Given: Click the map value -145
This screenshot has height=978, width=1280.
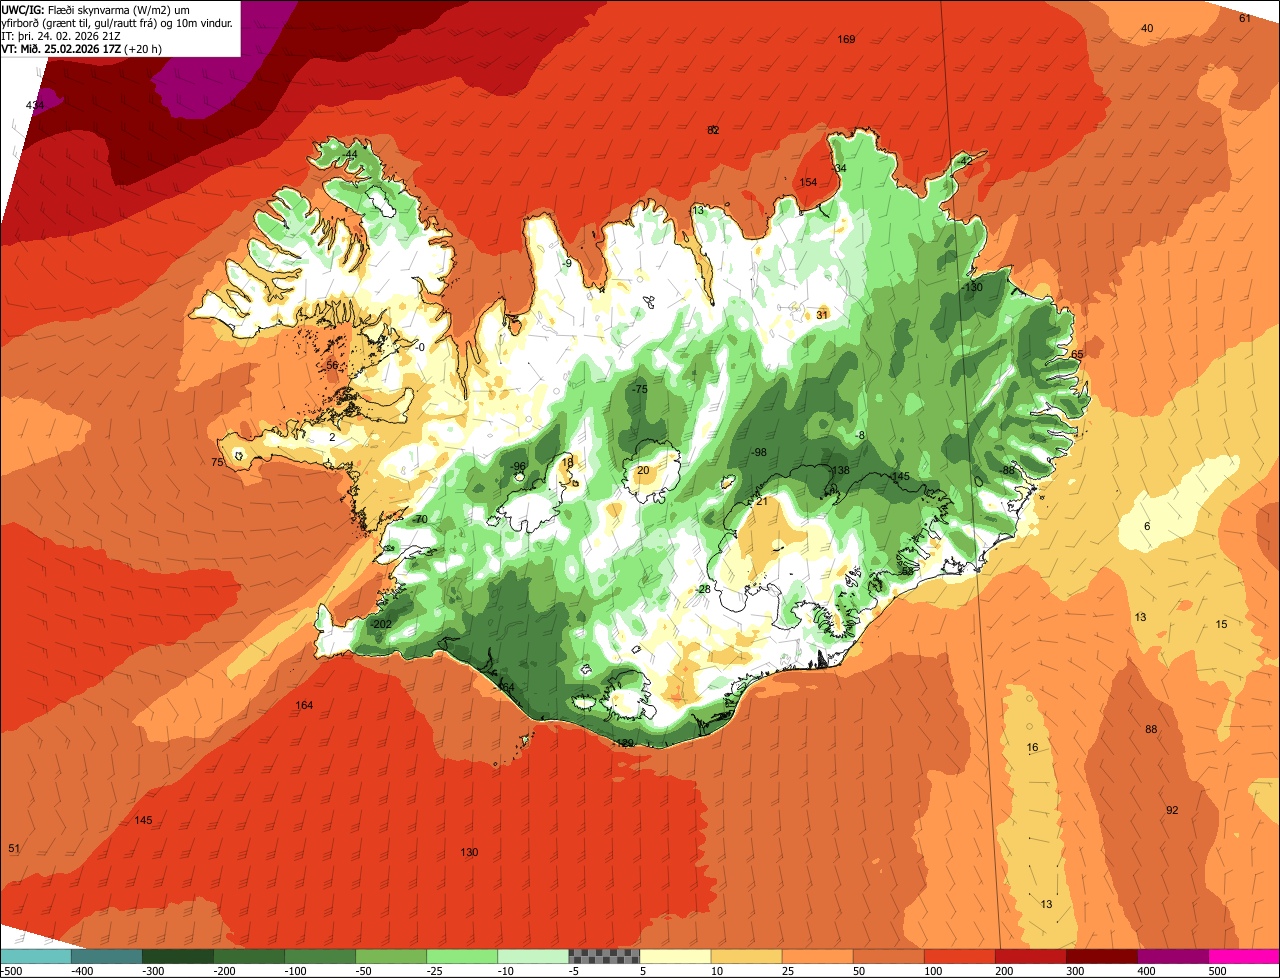Looking at the screenshot, I should 899,476.
